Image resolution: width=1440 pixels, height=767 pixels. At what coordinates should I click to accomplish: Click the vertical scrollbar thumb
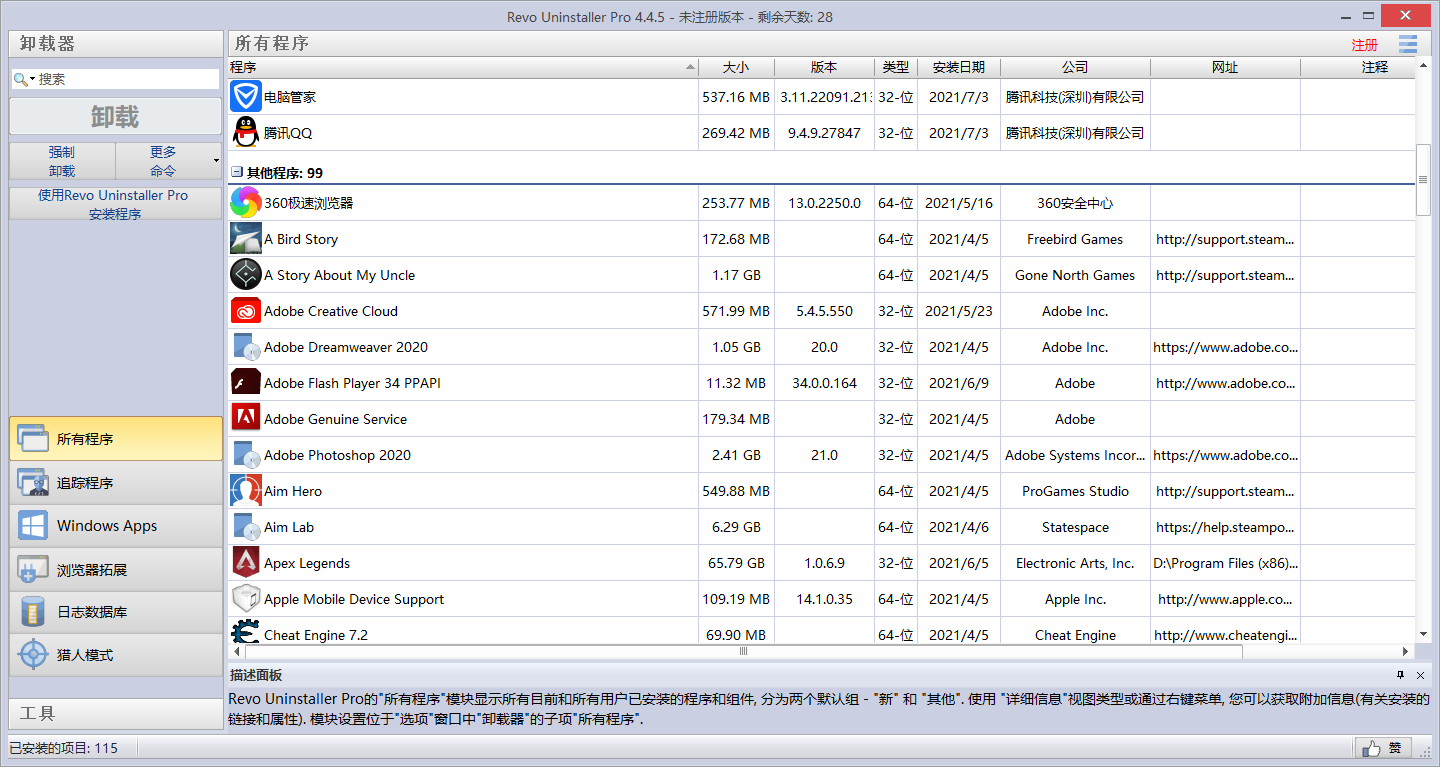coord(1423,179)
